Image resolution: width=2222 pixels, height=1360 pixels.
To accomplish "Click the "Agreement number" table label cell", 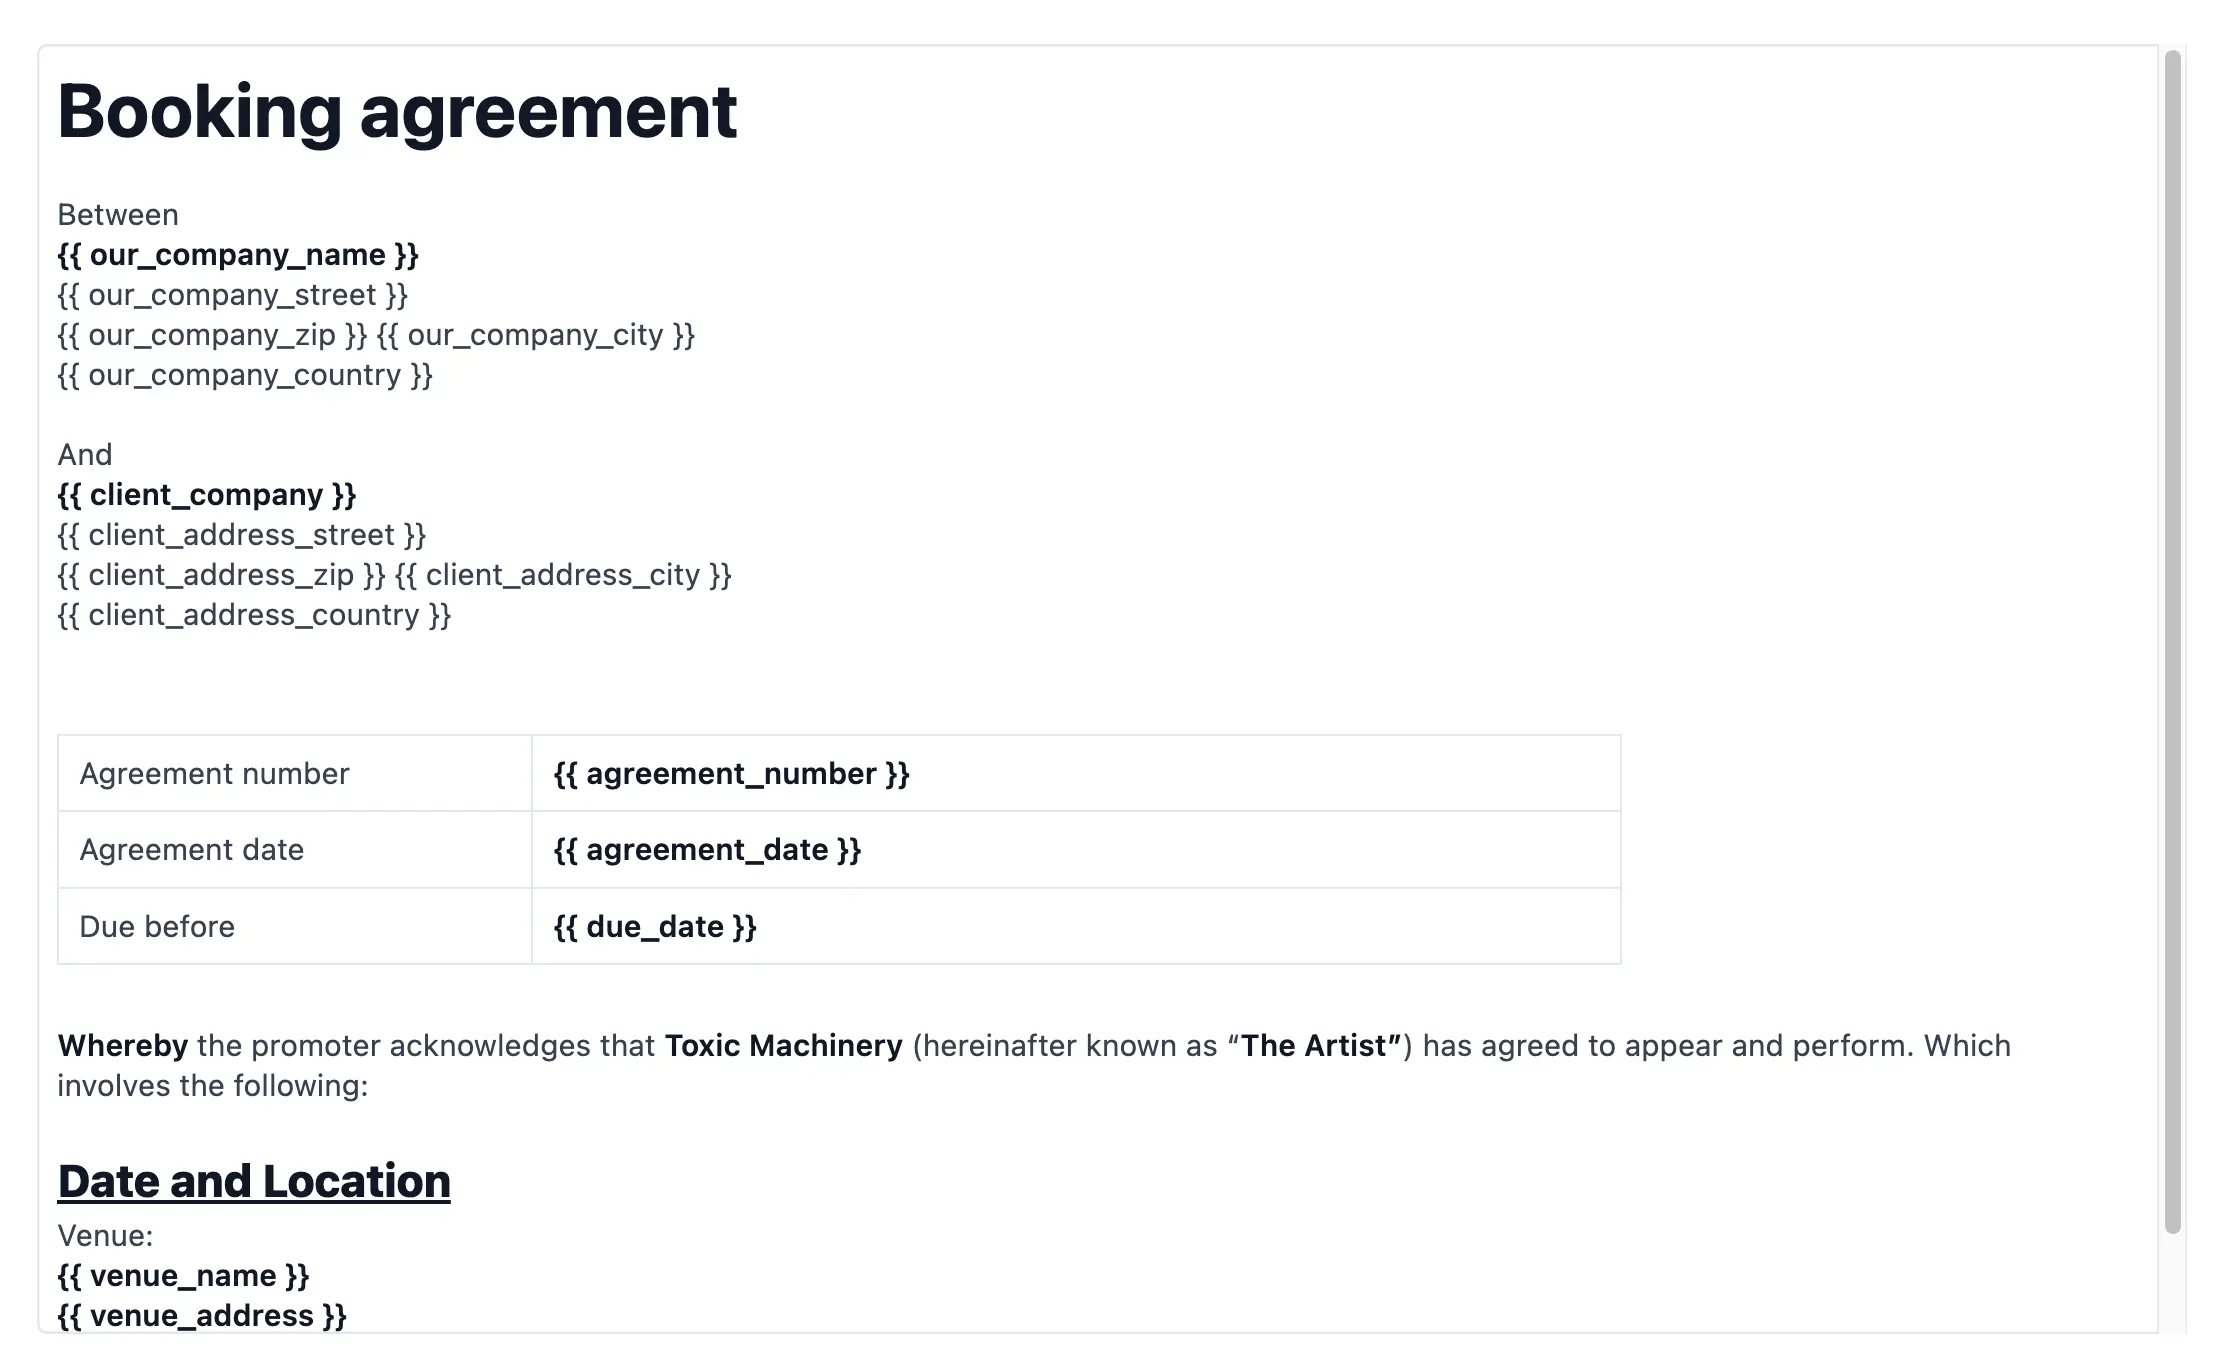I will pyautogui.click(x=215, y=774).
